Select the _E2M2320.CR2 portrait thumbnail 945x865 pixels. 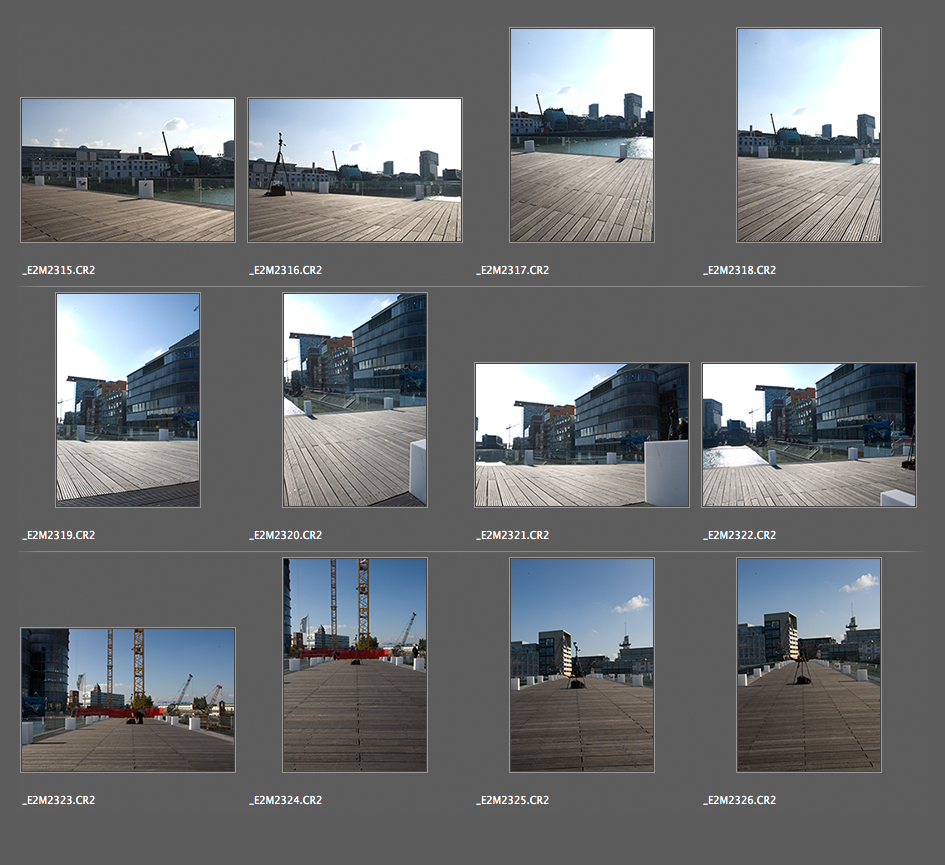(x=355, y=400)
